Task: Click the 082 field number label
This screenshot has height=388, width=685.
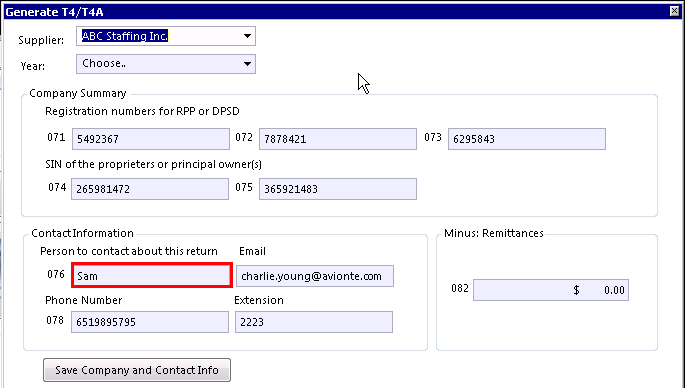Action: tap(460, 288)
